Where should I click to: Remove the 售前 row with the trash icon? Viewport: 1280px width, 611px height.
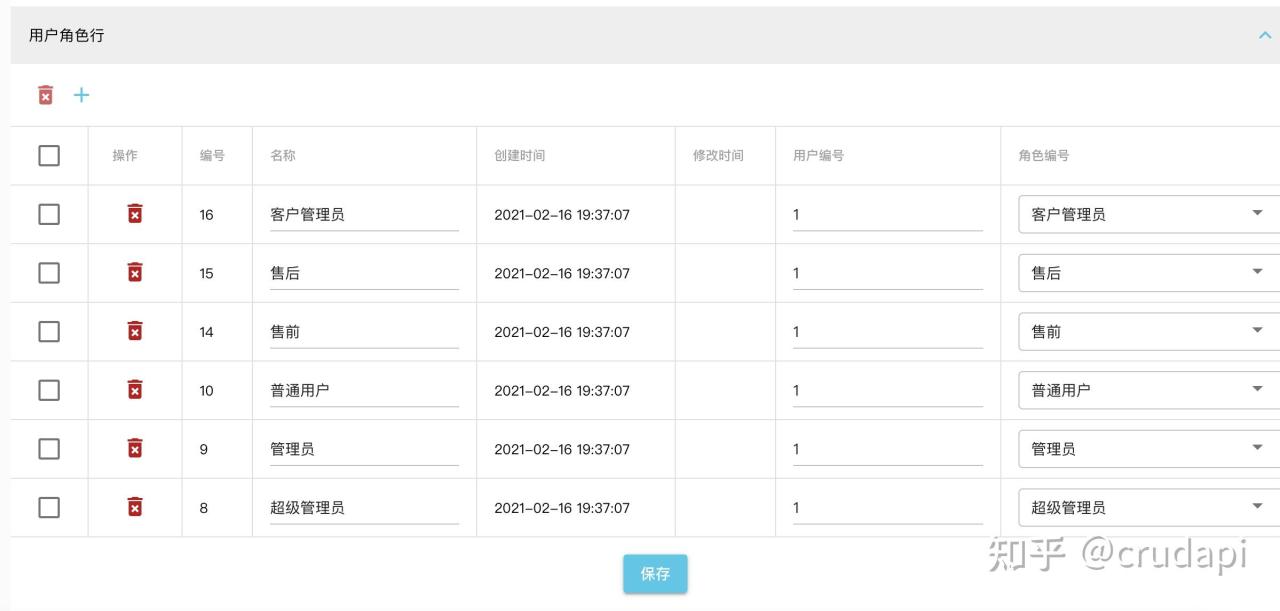[135, 331]
